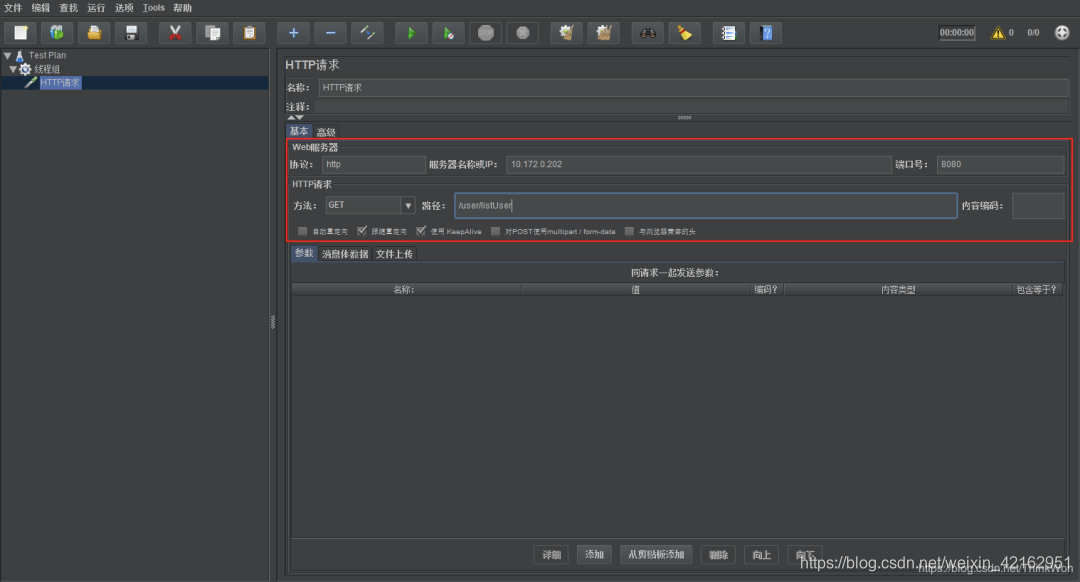Image resolution: width=1080 pixels, height=582 pixels.
Task: Open the 运行 menu
Action: [96, 8]
